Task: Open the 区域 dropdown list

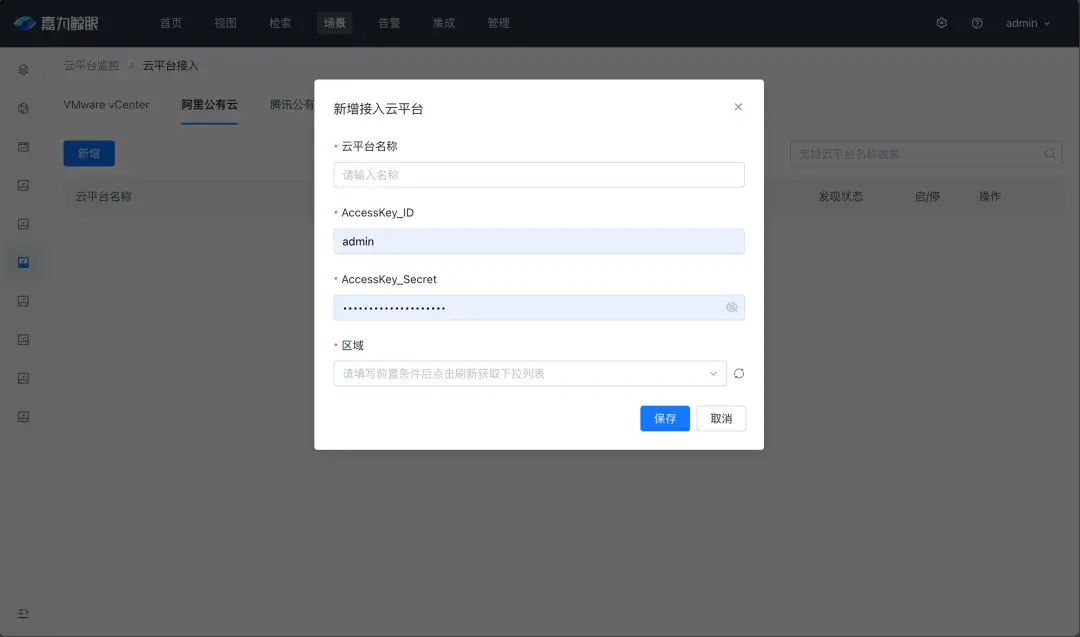Action: (530, 373)
